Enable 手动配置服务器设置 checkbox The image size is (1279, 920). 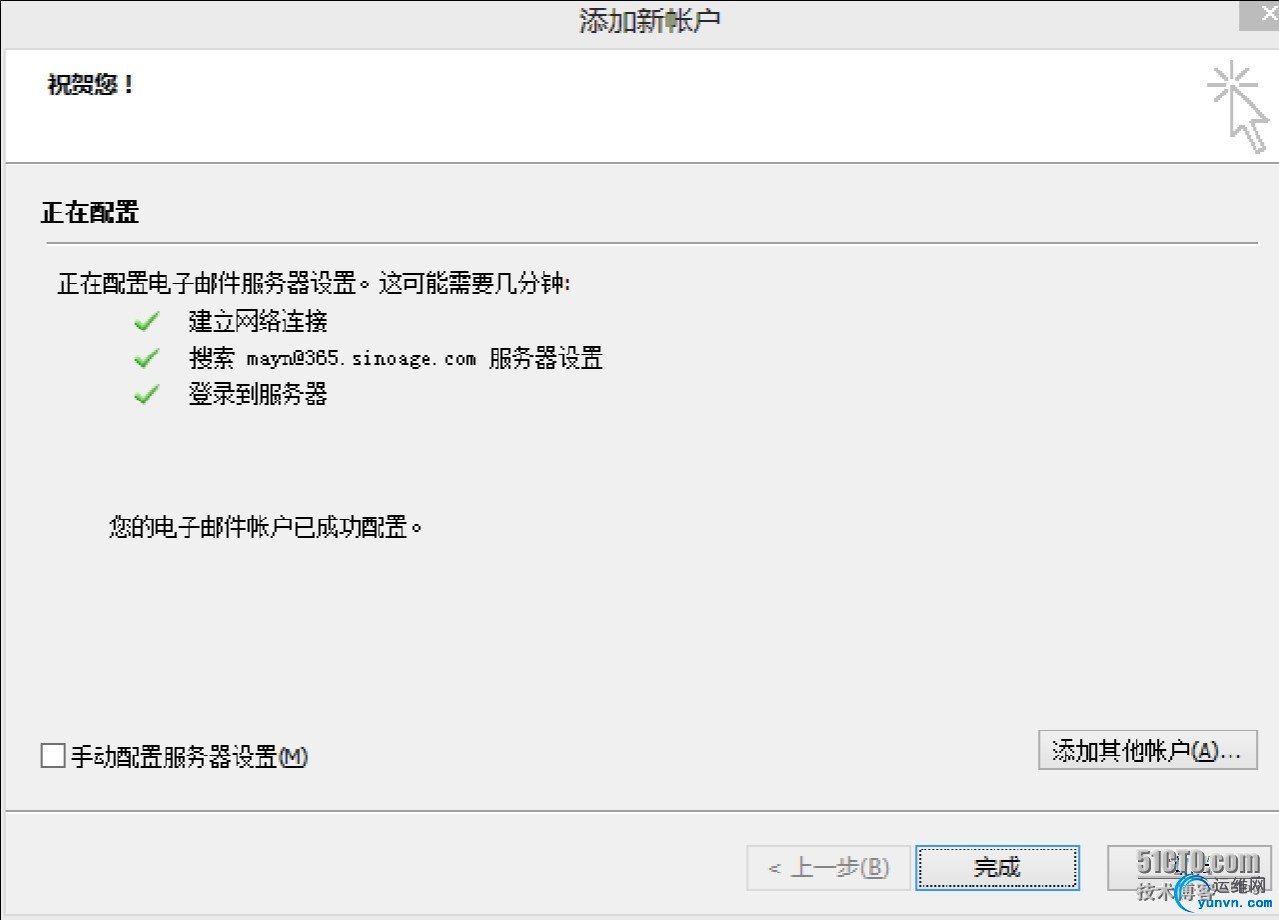click(53, 755)
